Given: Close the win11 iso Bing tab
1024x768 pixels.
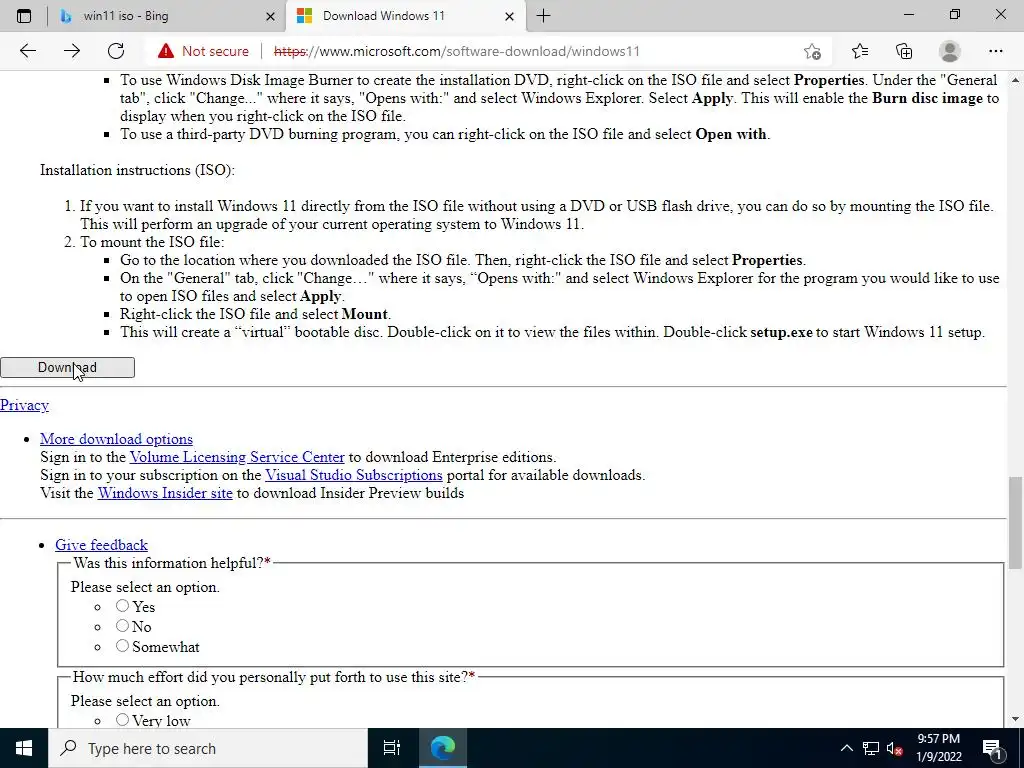Looking at the screenshot, I should pyautogui.click(x=270, y=16).
